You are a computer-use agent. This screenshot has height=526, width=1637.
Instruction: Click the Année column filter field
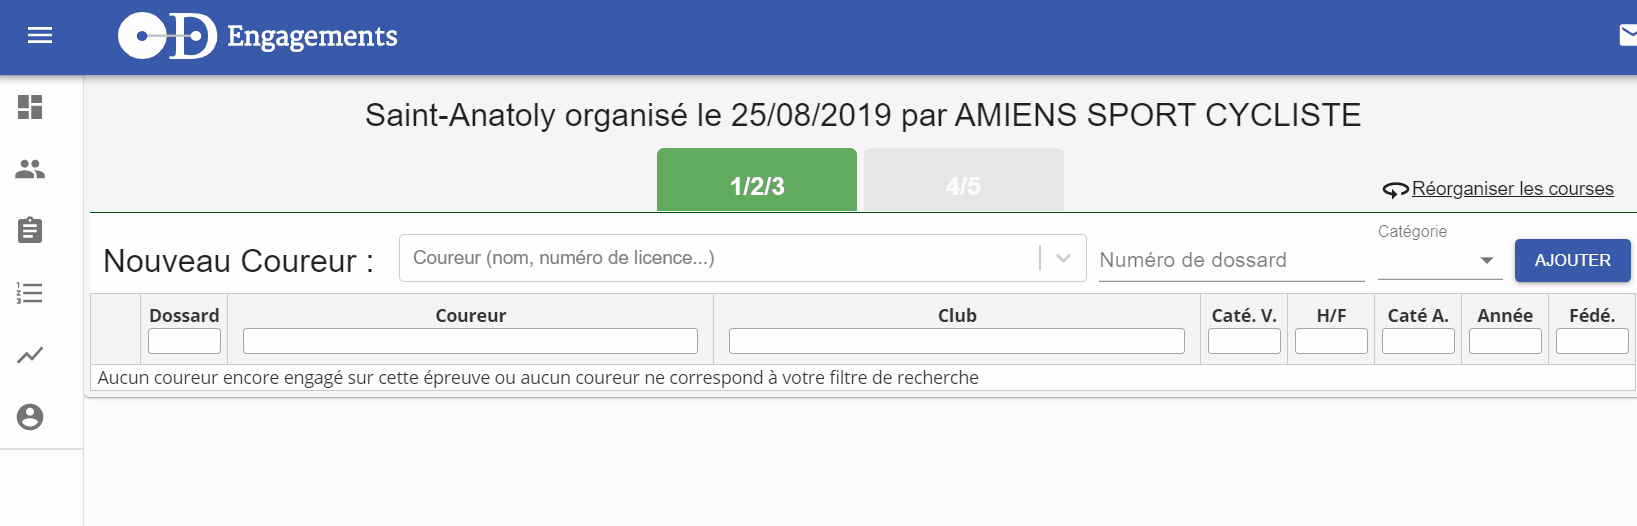point(1505,341)
